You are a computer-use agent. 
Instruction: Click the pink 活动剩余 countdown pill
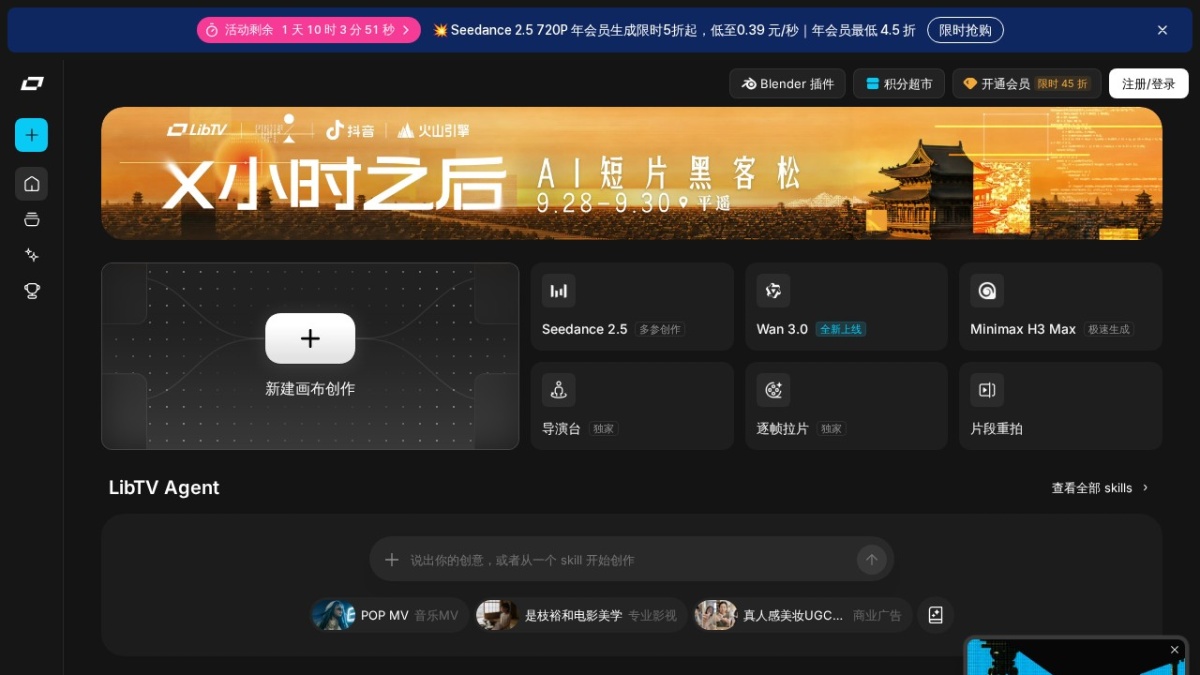[x=308, y=30]
